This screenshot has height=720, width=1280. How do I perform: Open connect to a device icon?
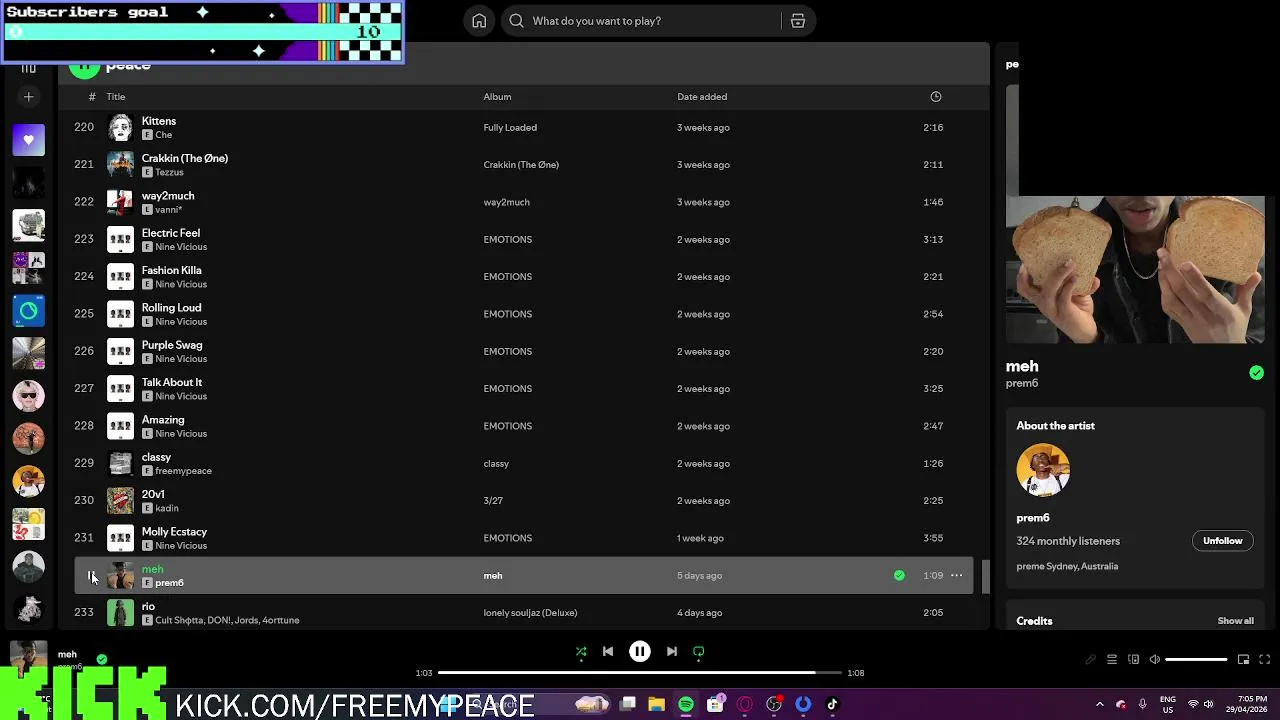[1133, 660]
